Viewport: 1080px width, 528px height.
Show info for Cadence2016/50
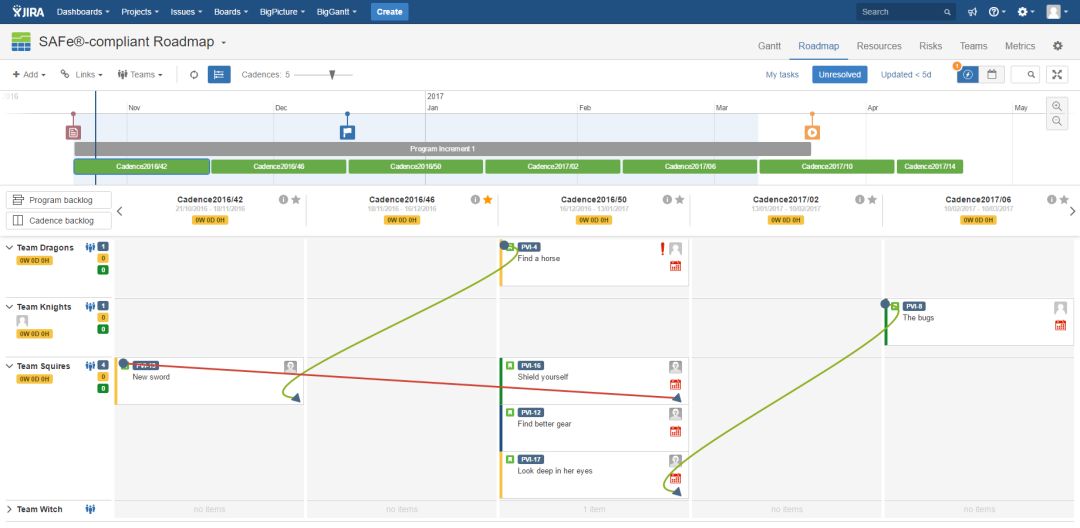click(x=667, y=200)
